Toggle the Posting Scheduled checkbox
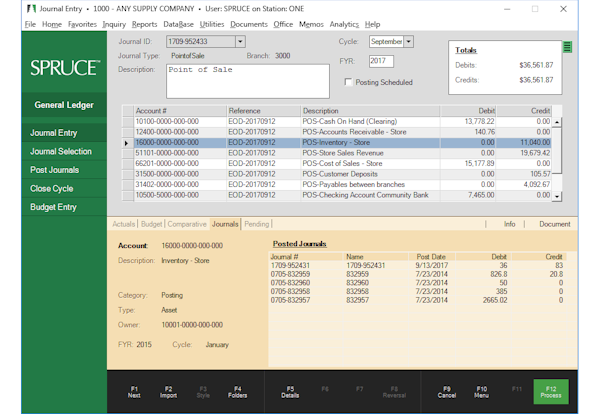The image size is (600, 414). (x=348, y=82)
